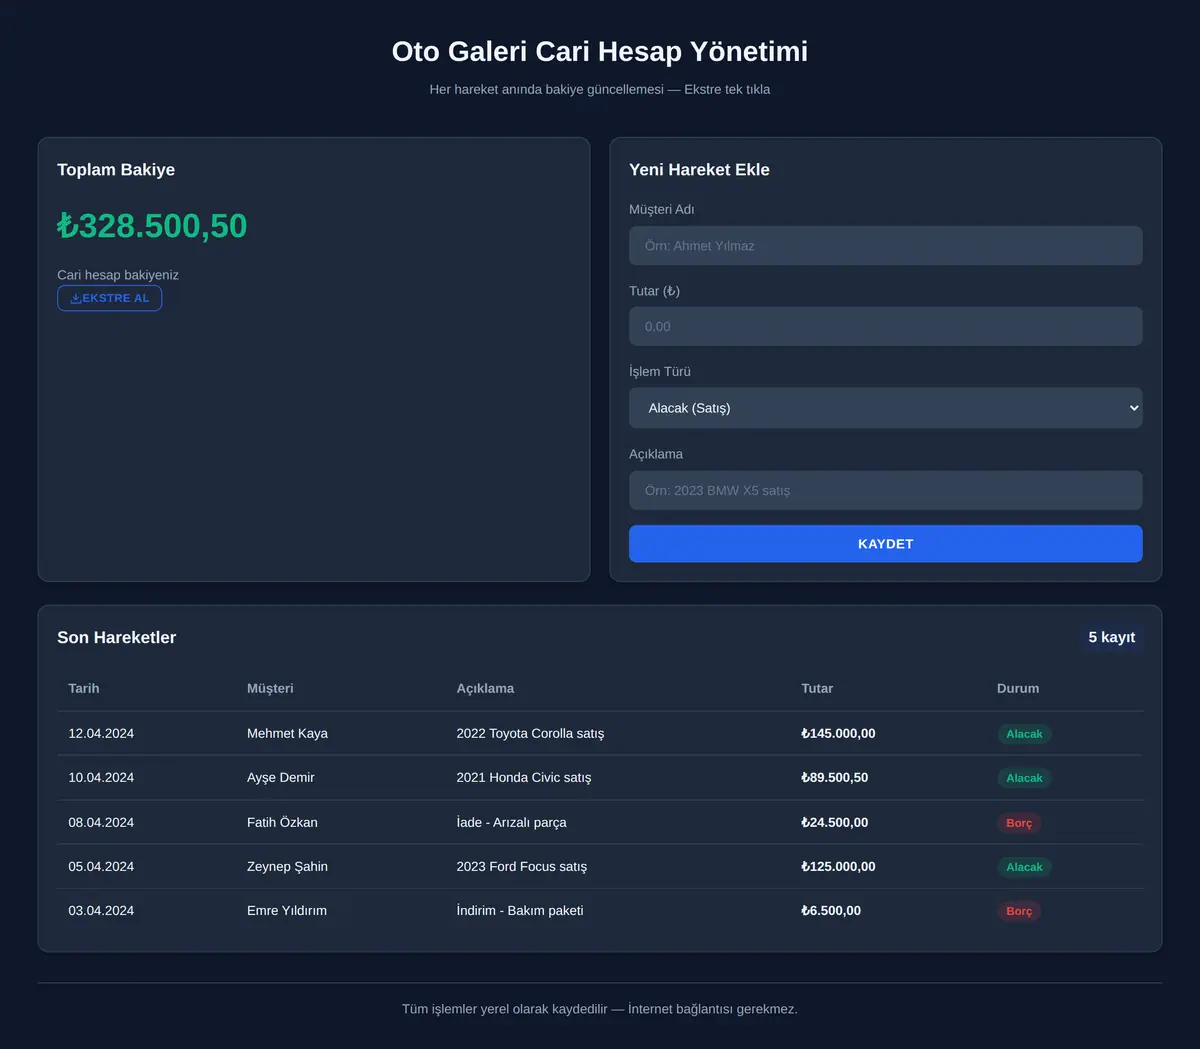Click the Son Hareketler heading
Image resolution: width=1200 pixels, height=1049 pixels.
[116, 637]
